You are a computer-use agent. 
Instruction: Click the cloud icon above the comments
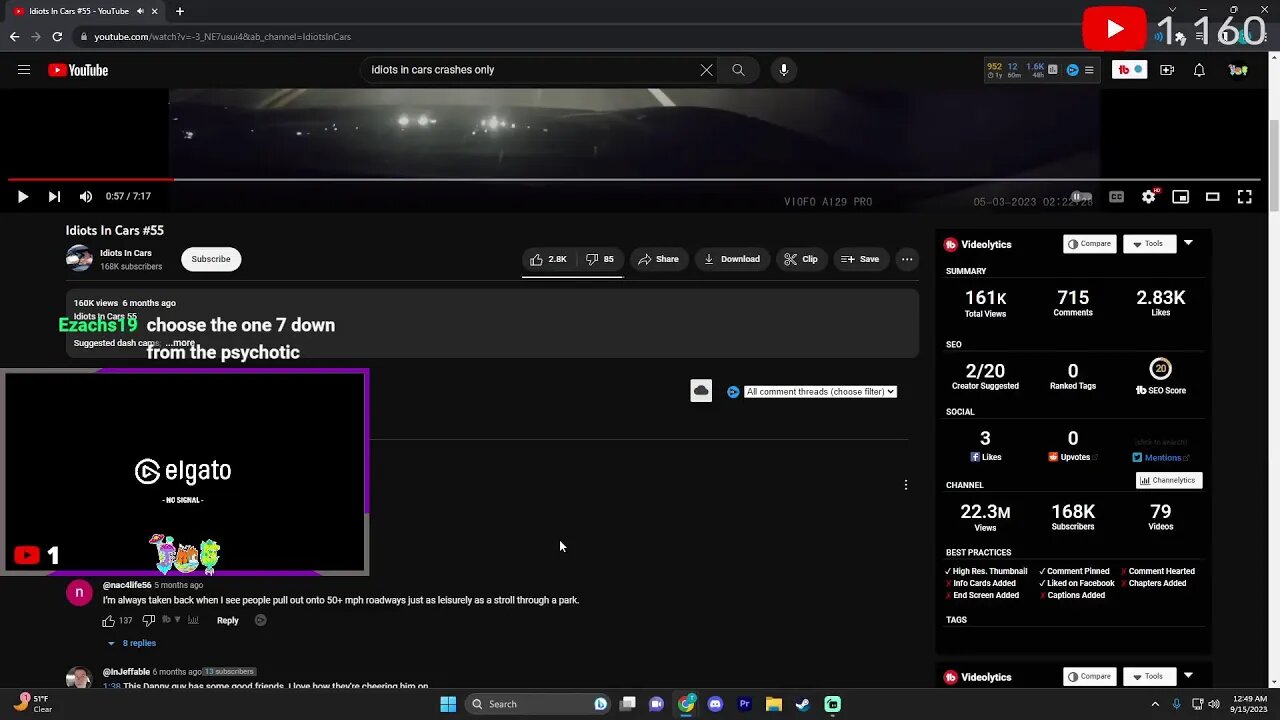click(x=701, y=391)
